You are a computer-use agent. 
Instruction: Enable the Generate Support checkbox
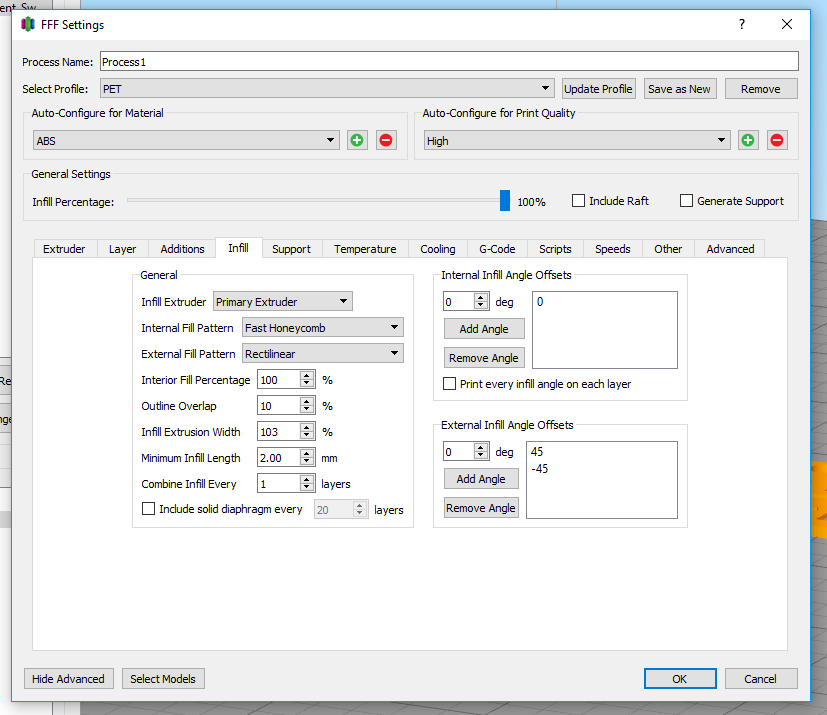tap(686, 201)
